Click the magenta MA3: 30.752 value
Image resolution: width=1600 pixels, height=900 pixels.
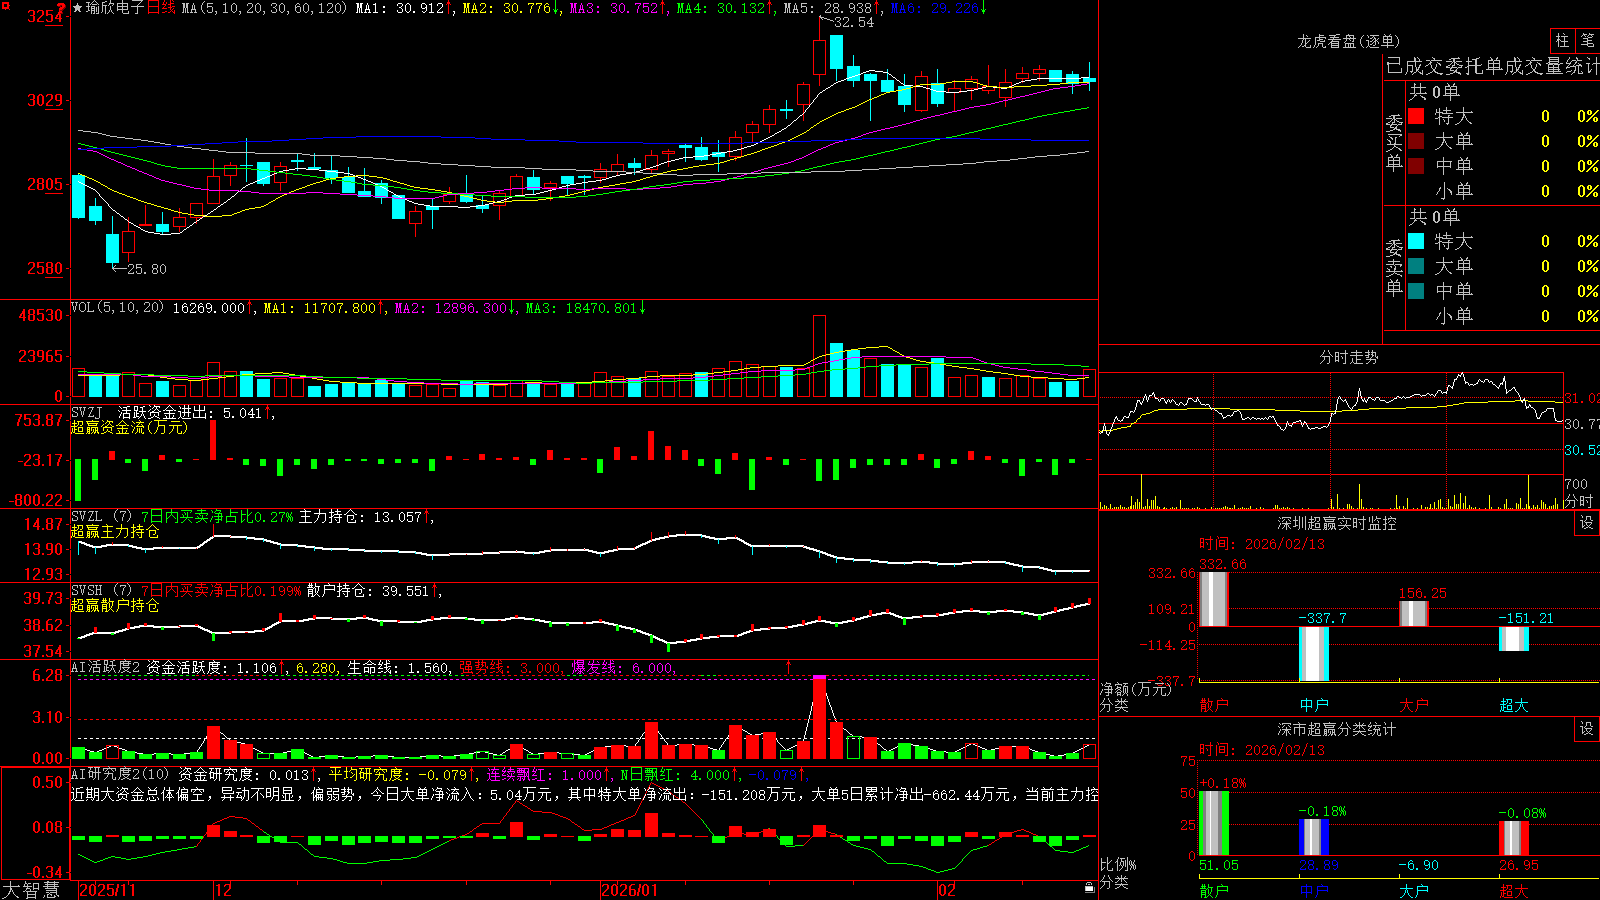pyautogui.click(x=614, y=8)
